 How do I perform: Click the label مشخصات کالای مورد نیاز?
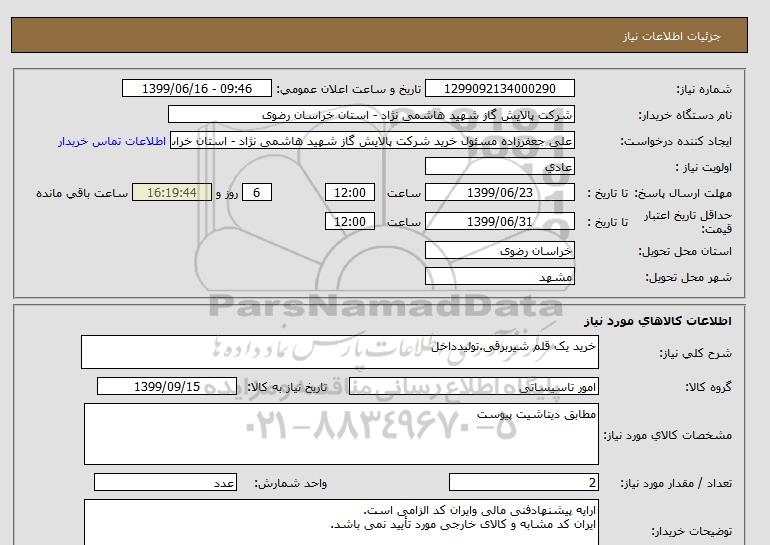pos(668,435)
